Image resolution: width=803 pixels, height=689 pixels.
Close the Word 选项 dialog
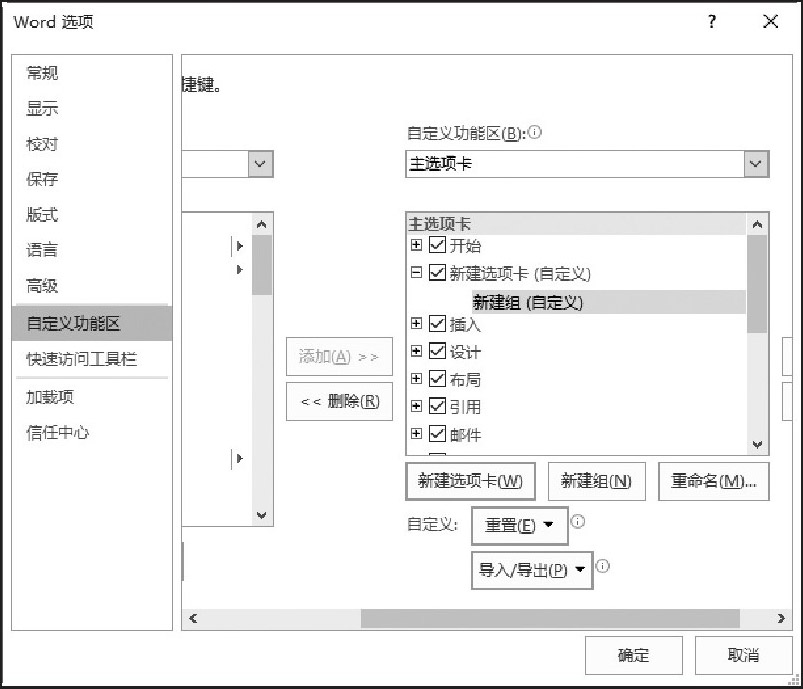pos(771,22)
